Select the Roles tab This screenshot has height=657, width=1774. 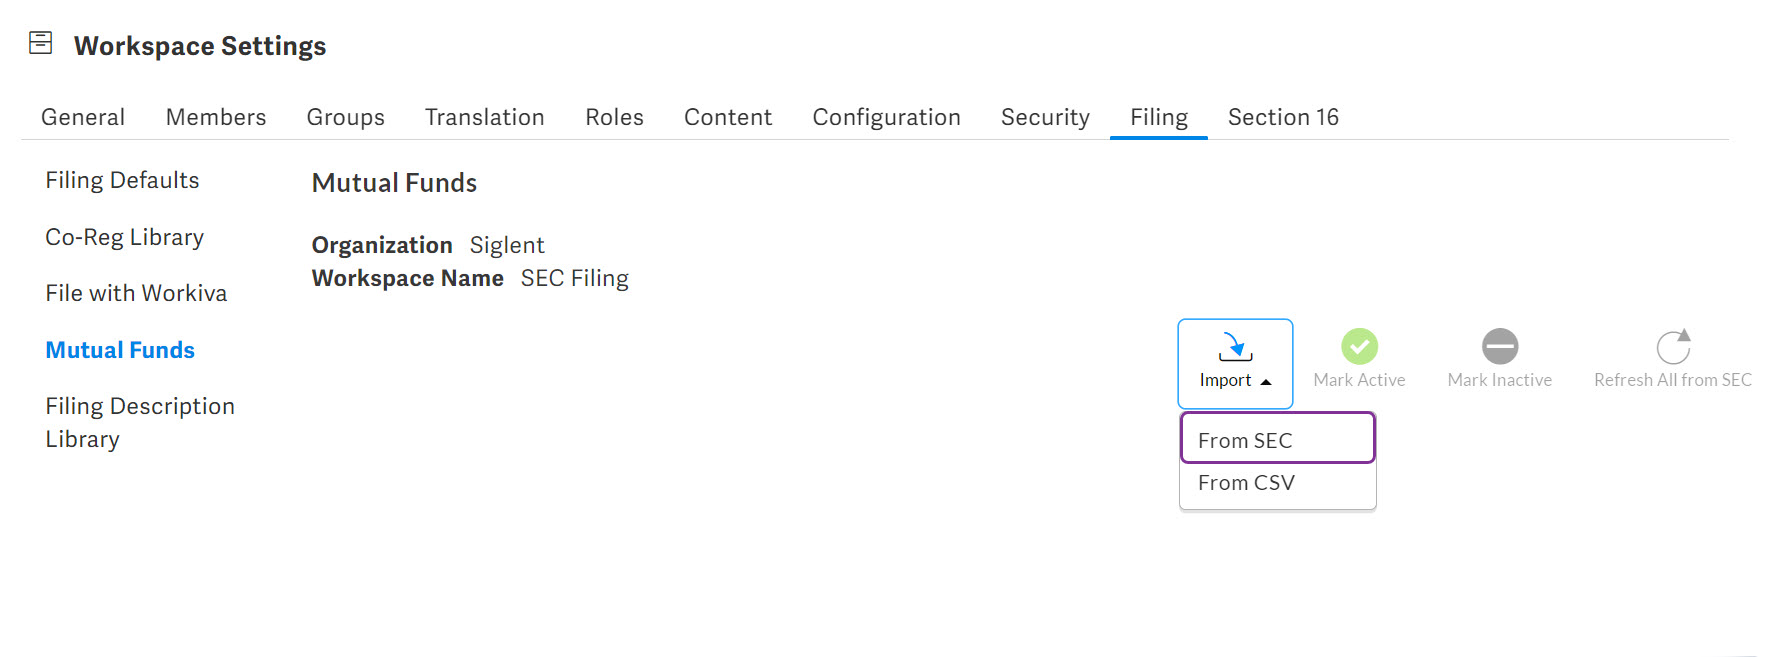pyautogui.click(x=614, y=117)
